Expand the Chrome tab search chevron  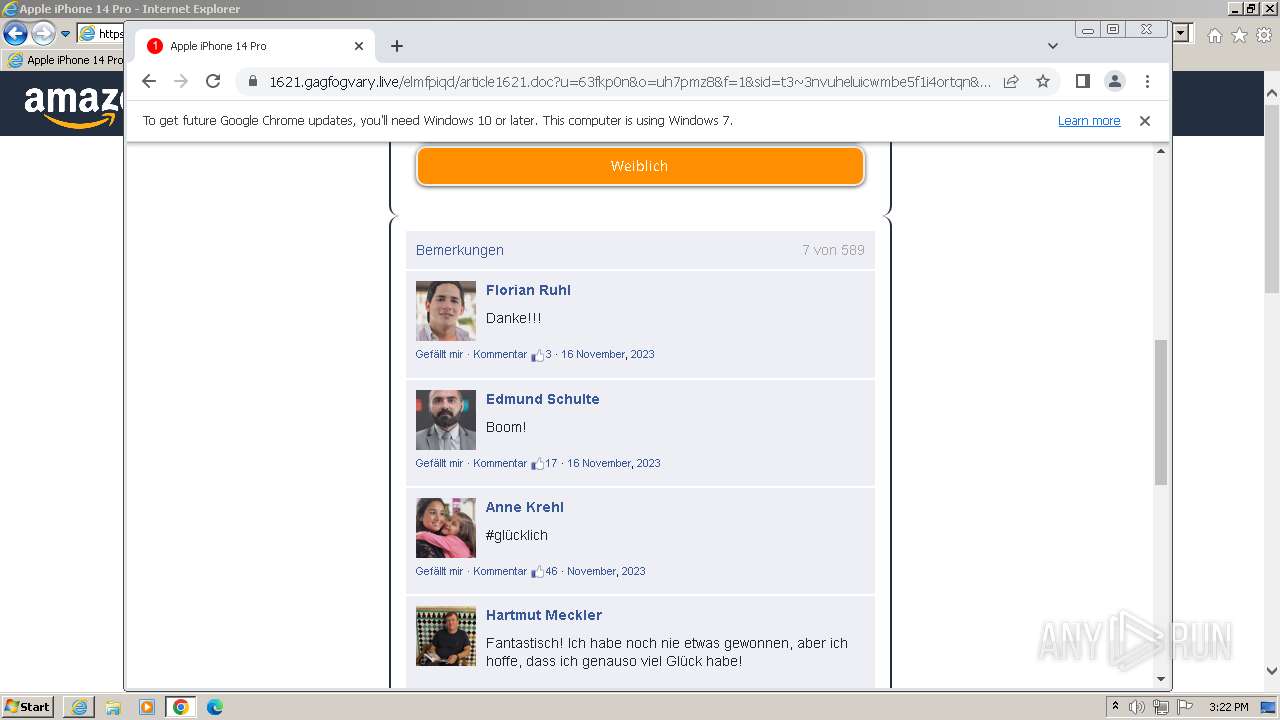1053,46
